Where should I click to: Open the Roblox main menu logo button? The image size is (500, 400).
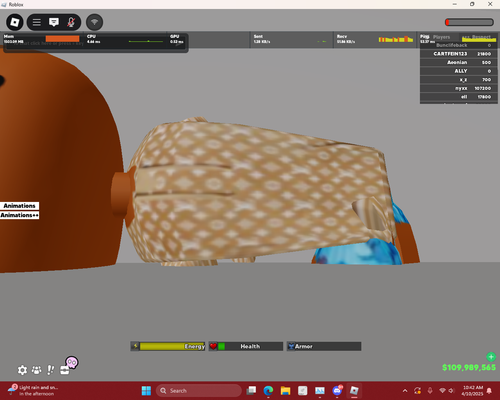15,22
